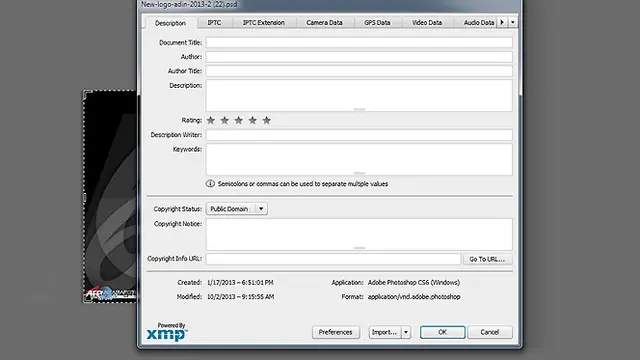This screenshot has height=360, width=640.
Task: Click the Copyright Notice text area
Action: coord(359,234)
